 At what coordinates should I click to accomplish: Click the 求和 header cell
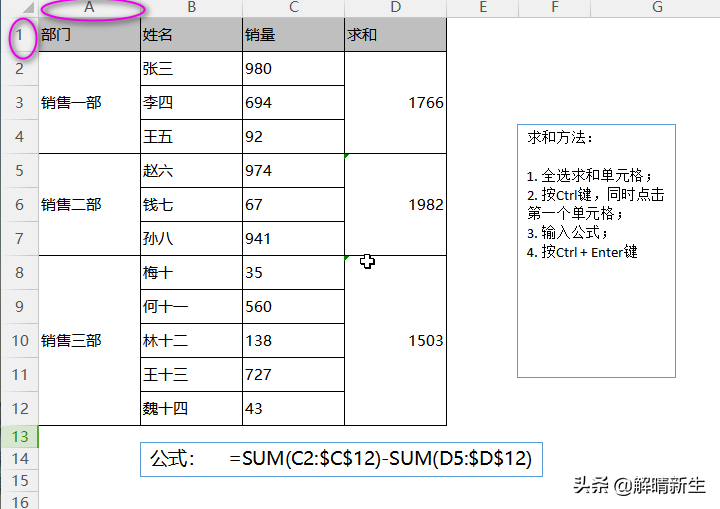point(395,34)
